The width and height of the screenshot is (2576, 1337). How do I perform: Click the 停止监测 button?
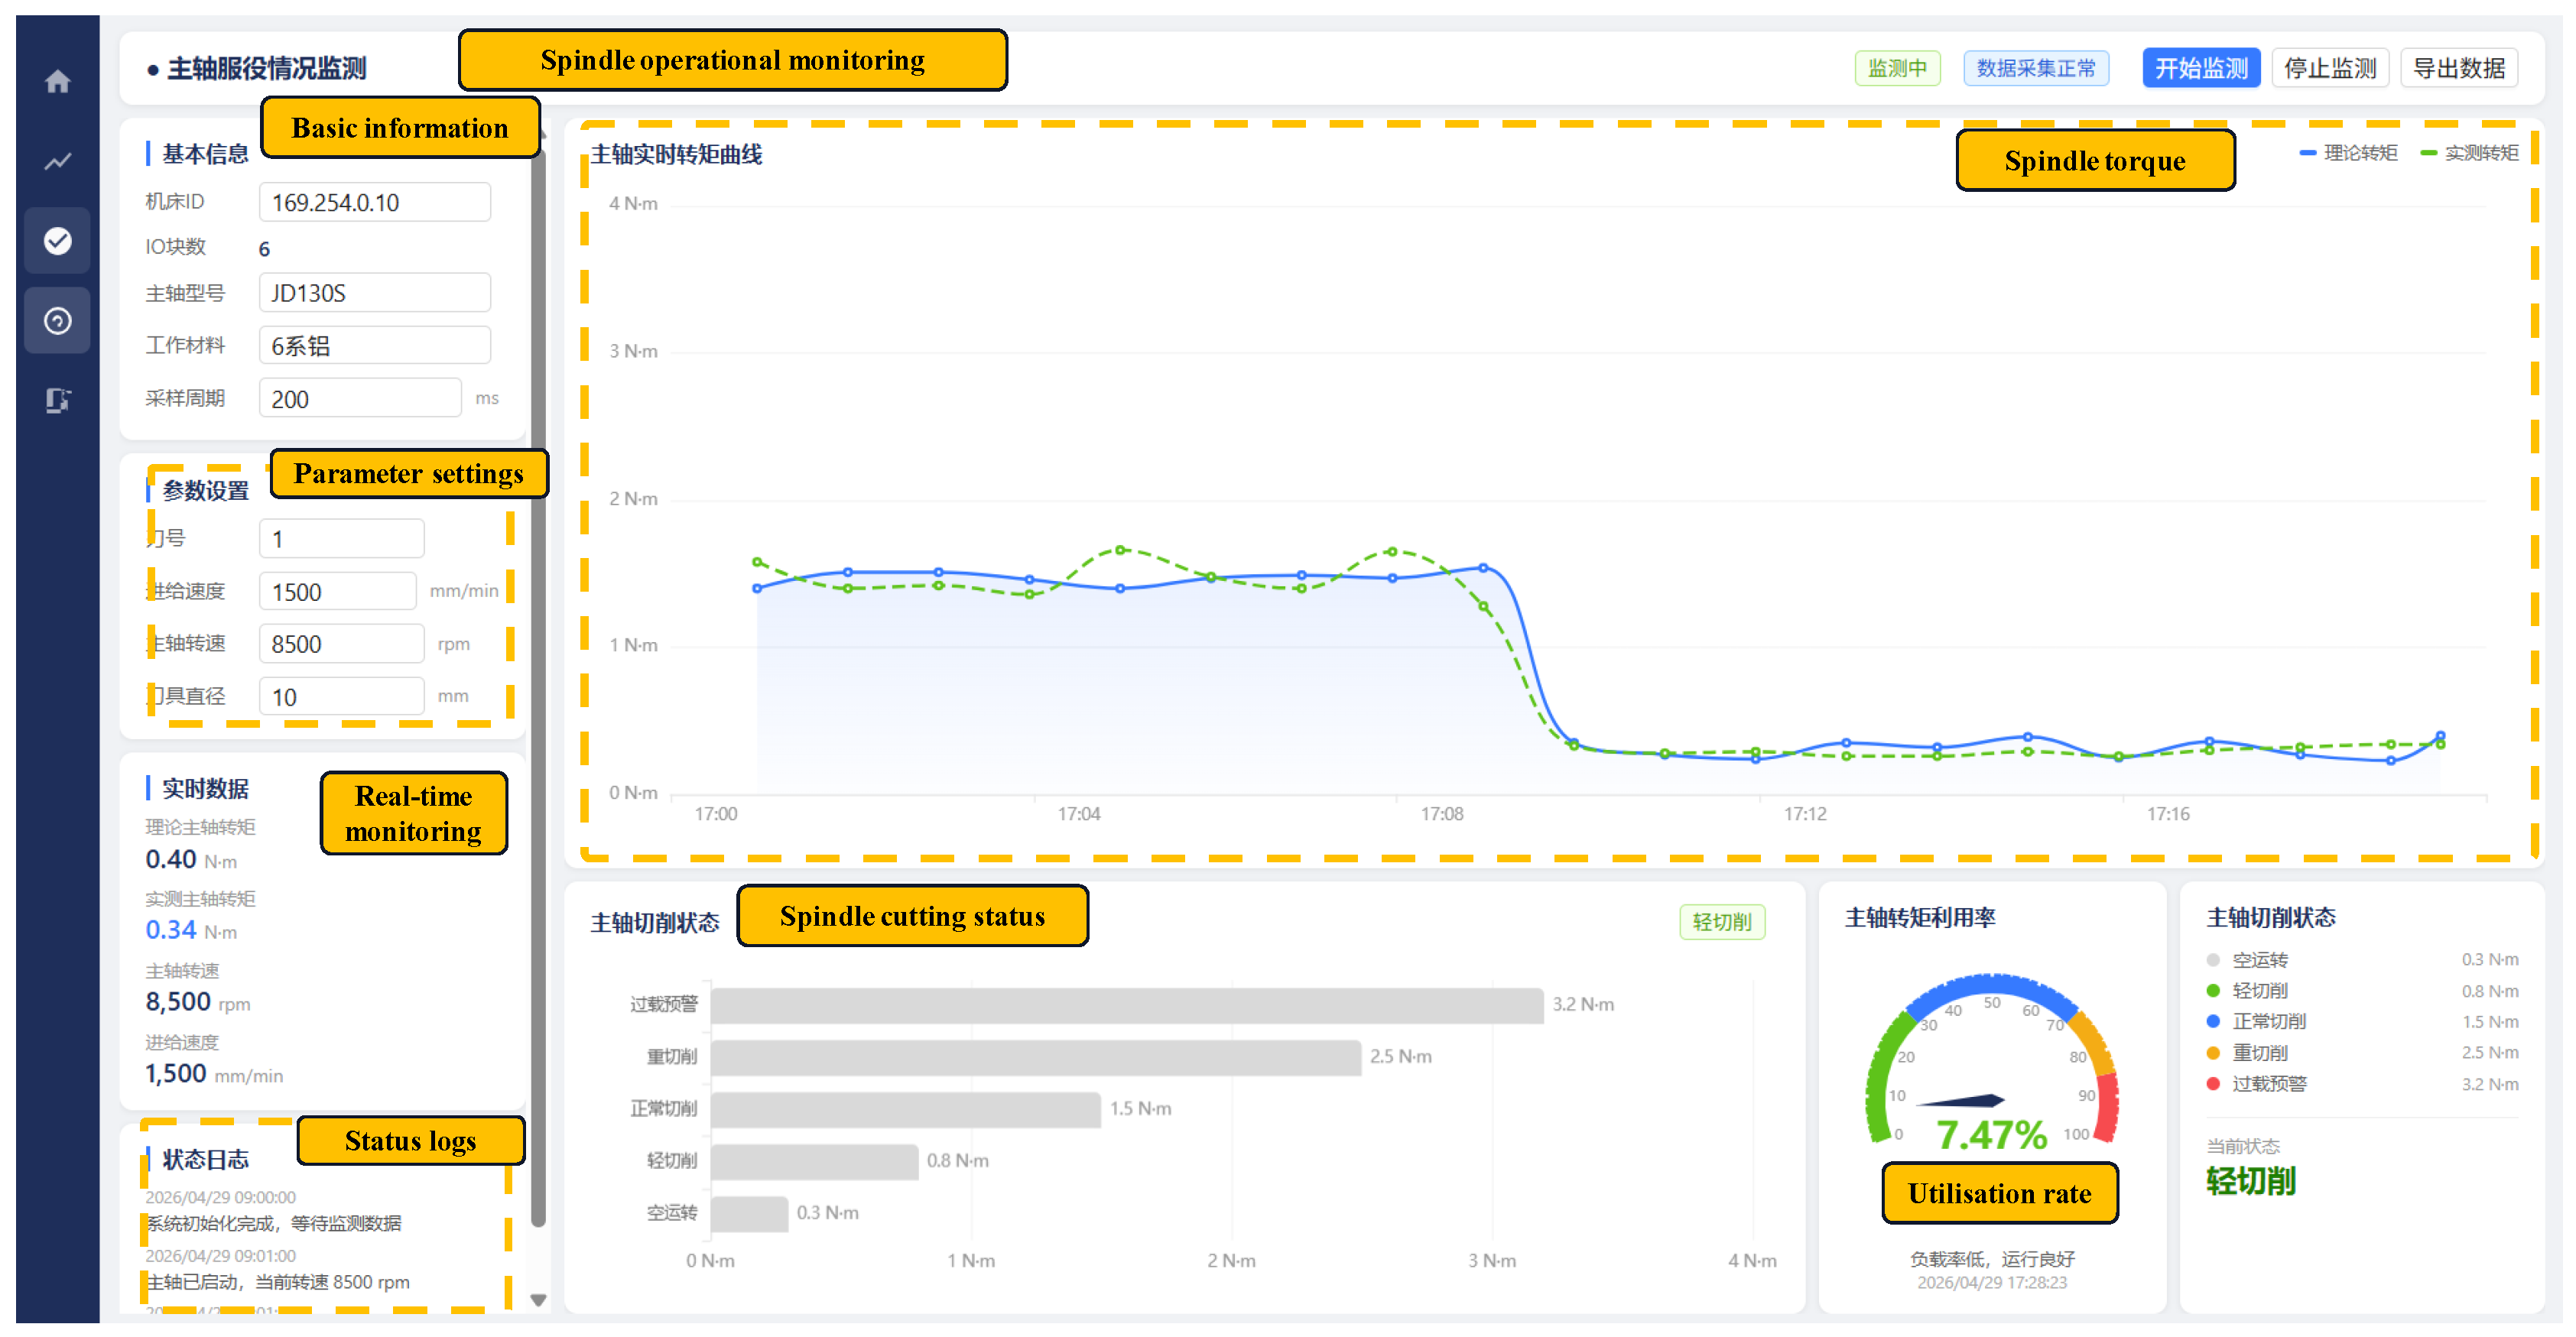pyautogui.click(x=2330, y=68)
